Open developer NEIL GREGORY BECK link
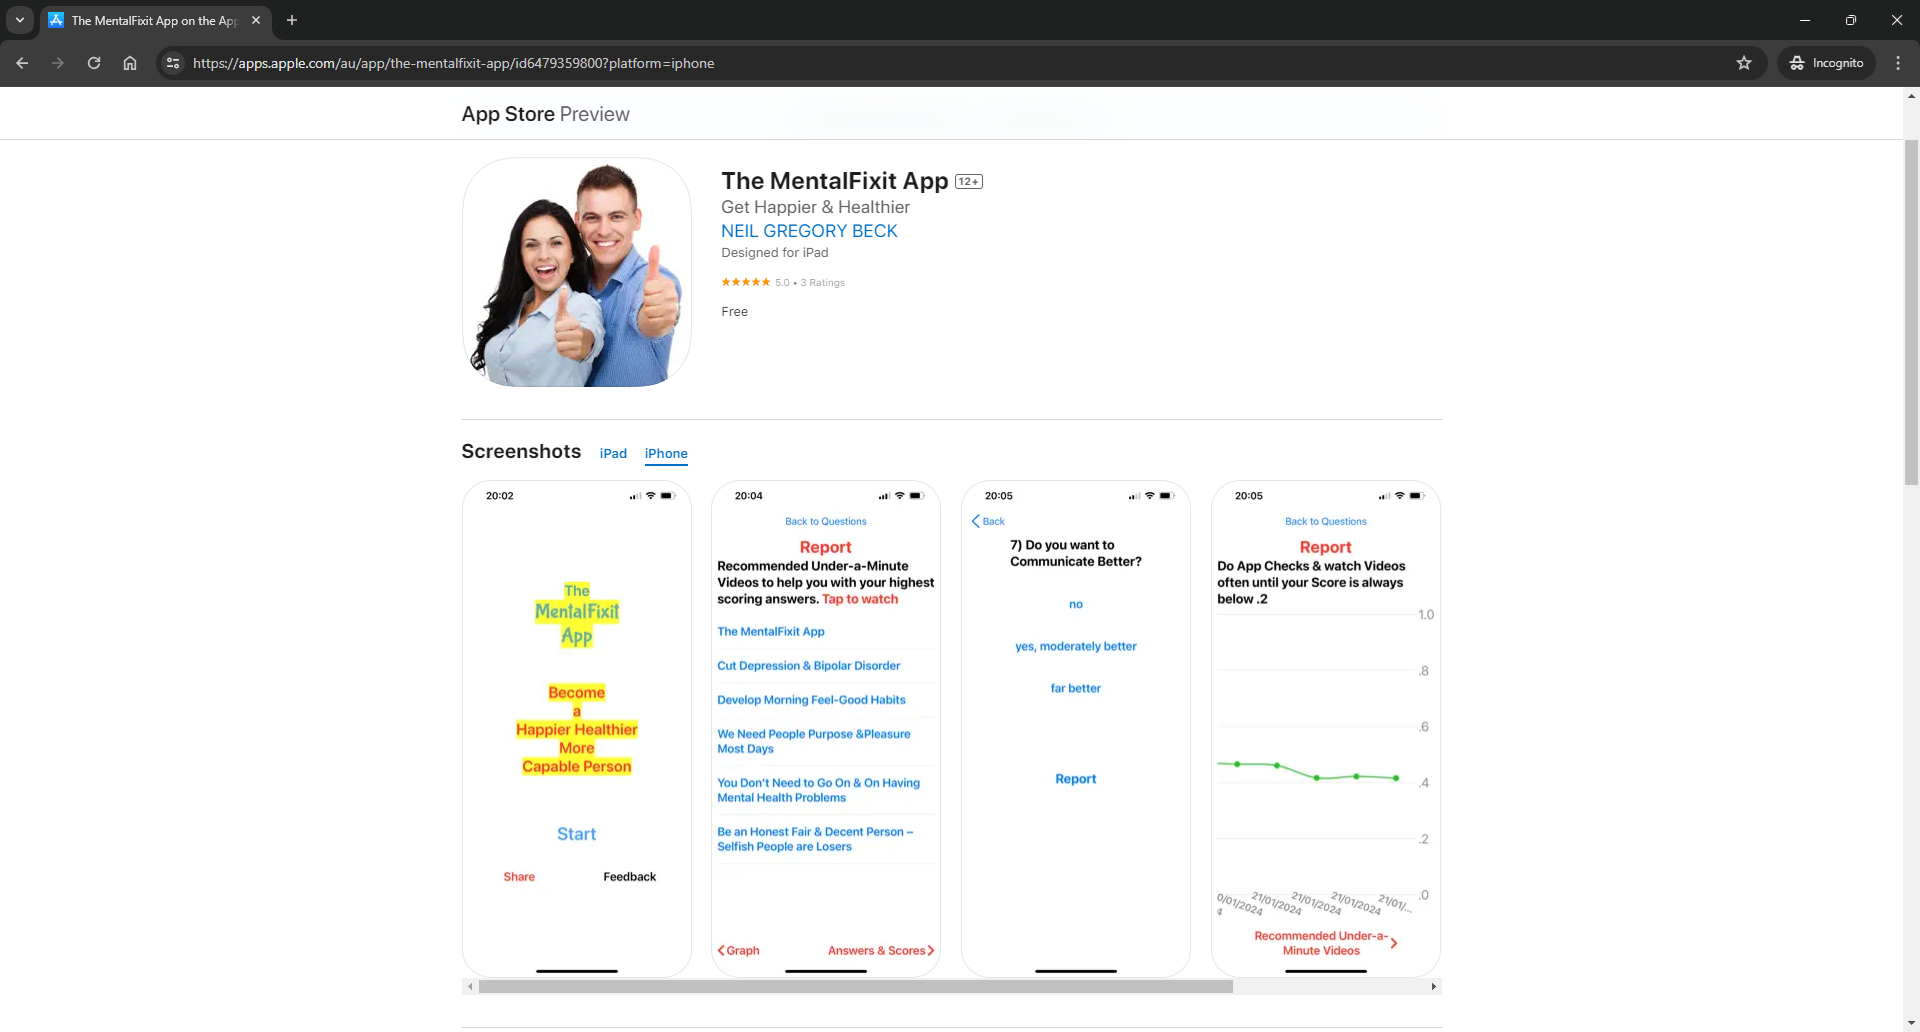 (809, 231)
